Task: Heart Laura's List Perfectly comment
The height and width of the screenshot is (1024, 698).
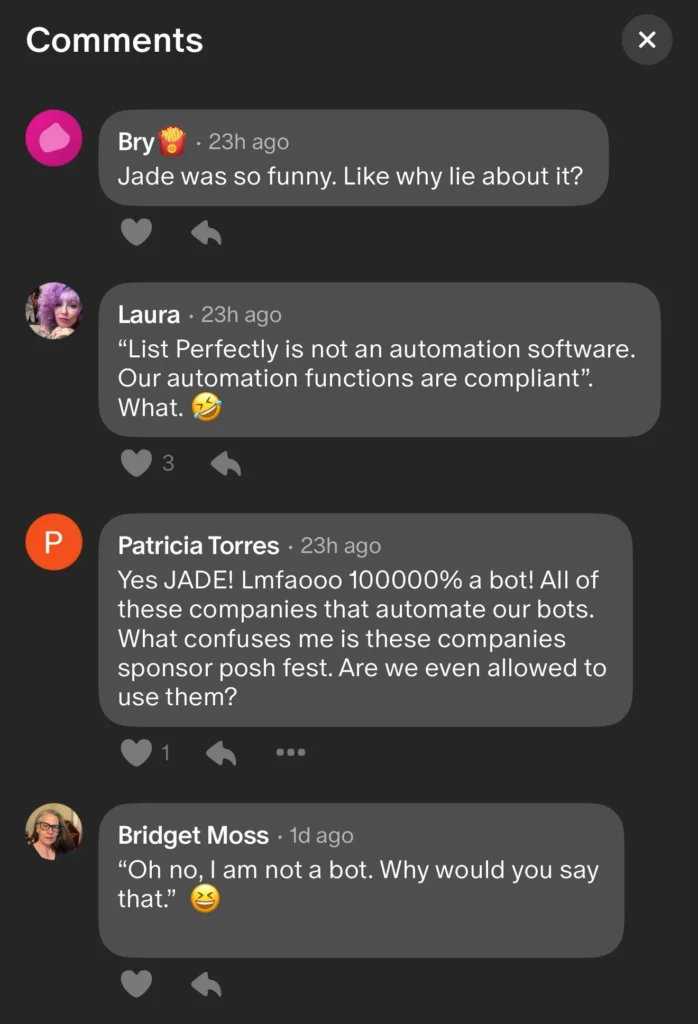Action: tap(136, 463)
